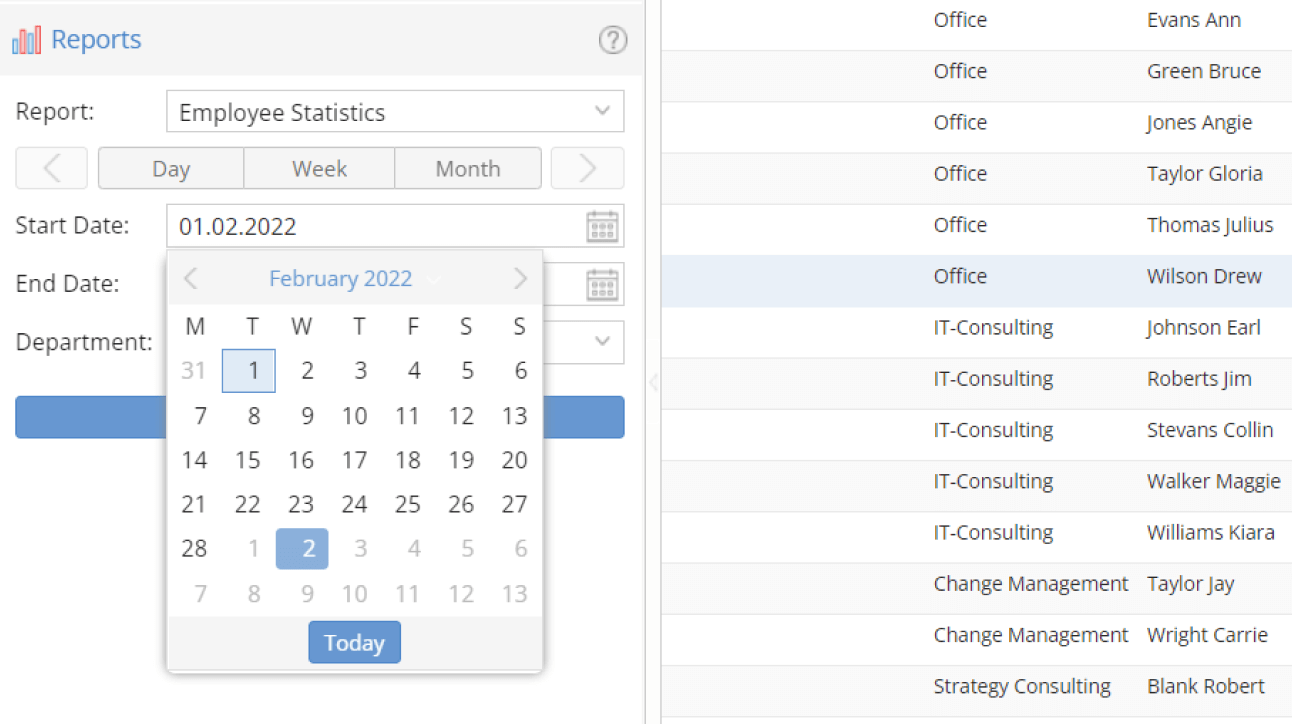Click inside the Start Date input field
This screenshot has height=724, width=1292.
pos(300,226)
